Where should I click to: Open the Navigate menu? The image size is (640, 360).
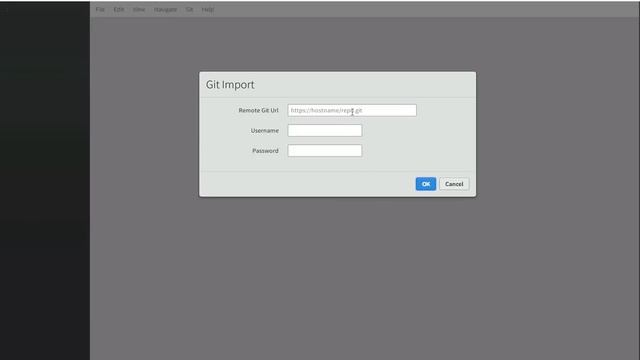[x=165, y=9]
